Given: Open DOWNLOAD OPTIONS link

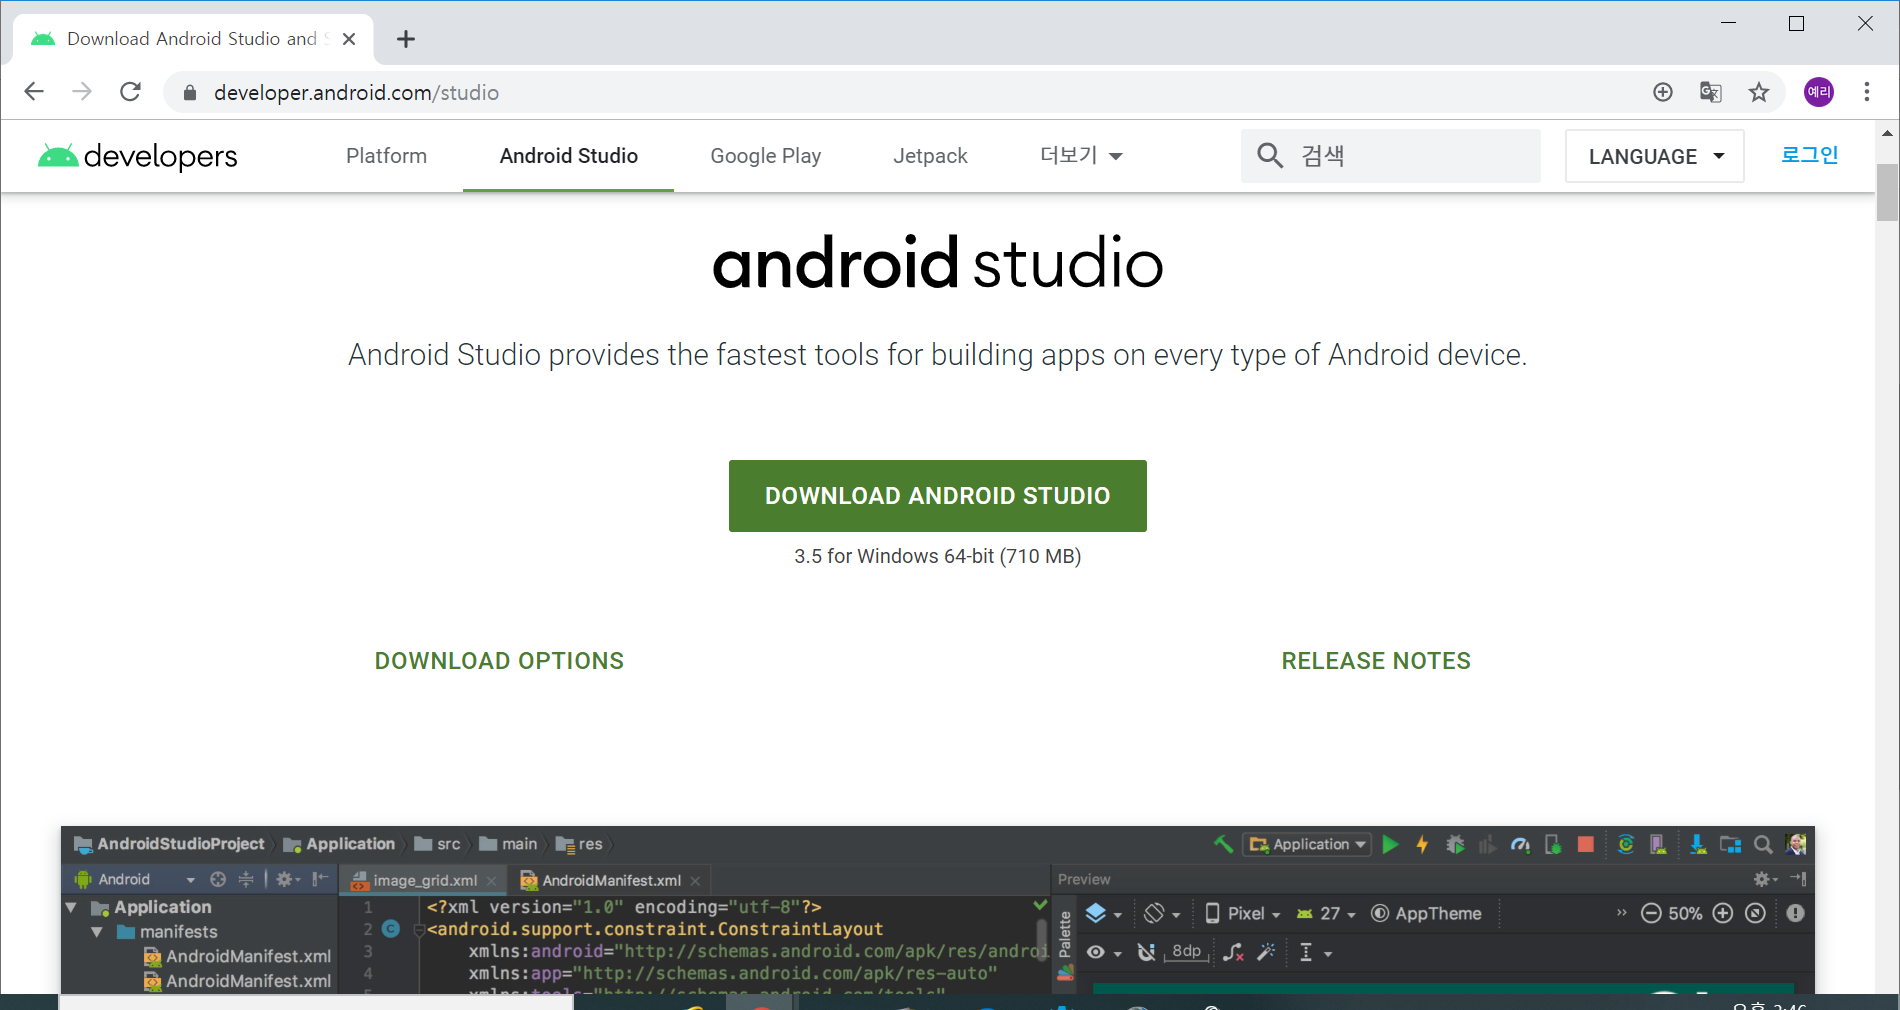Looking at the screenshot, I should click(499, 661).
